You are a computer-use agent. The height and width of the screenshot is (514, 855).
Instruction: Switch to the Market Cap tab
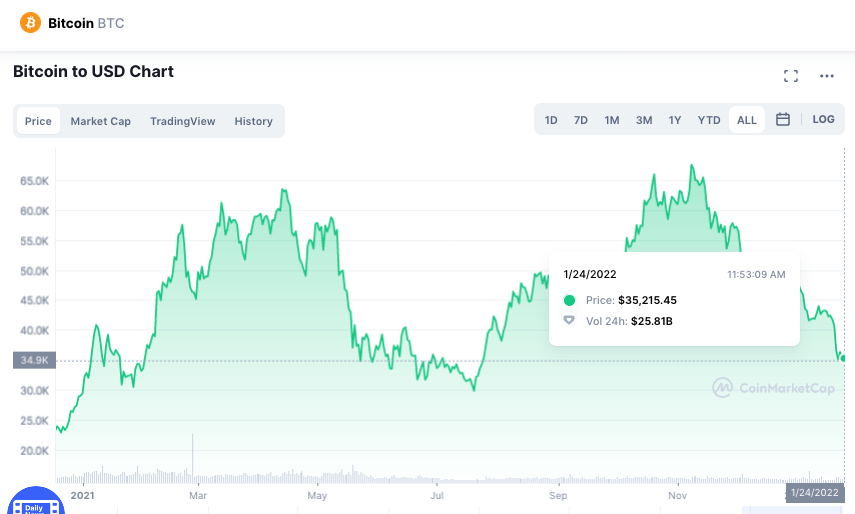[100, 121]
